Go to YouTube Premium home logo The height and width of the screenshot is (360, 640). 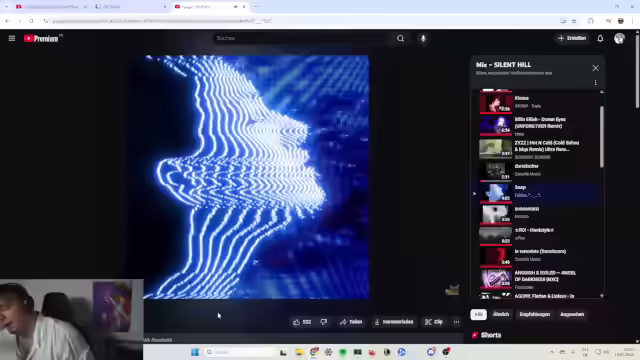click(x=41, y=38)
